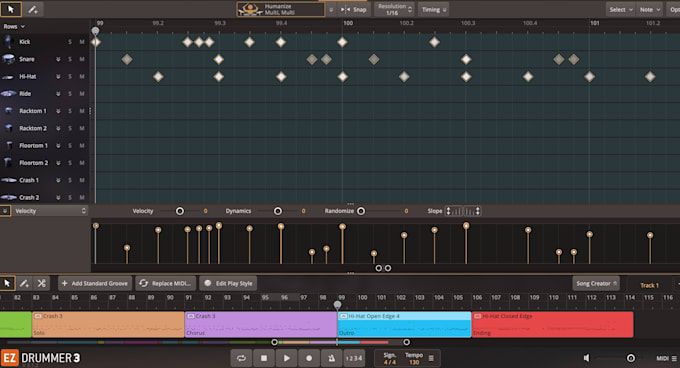Select the purple Chorus song block
This screenshot has height=368, width=680.
(x=261, y=324)
